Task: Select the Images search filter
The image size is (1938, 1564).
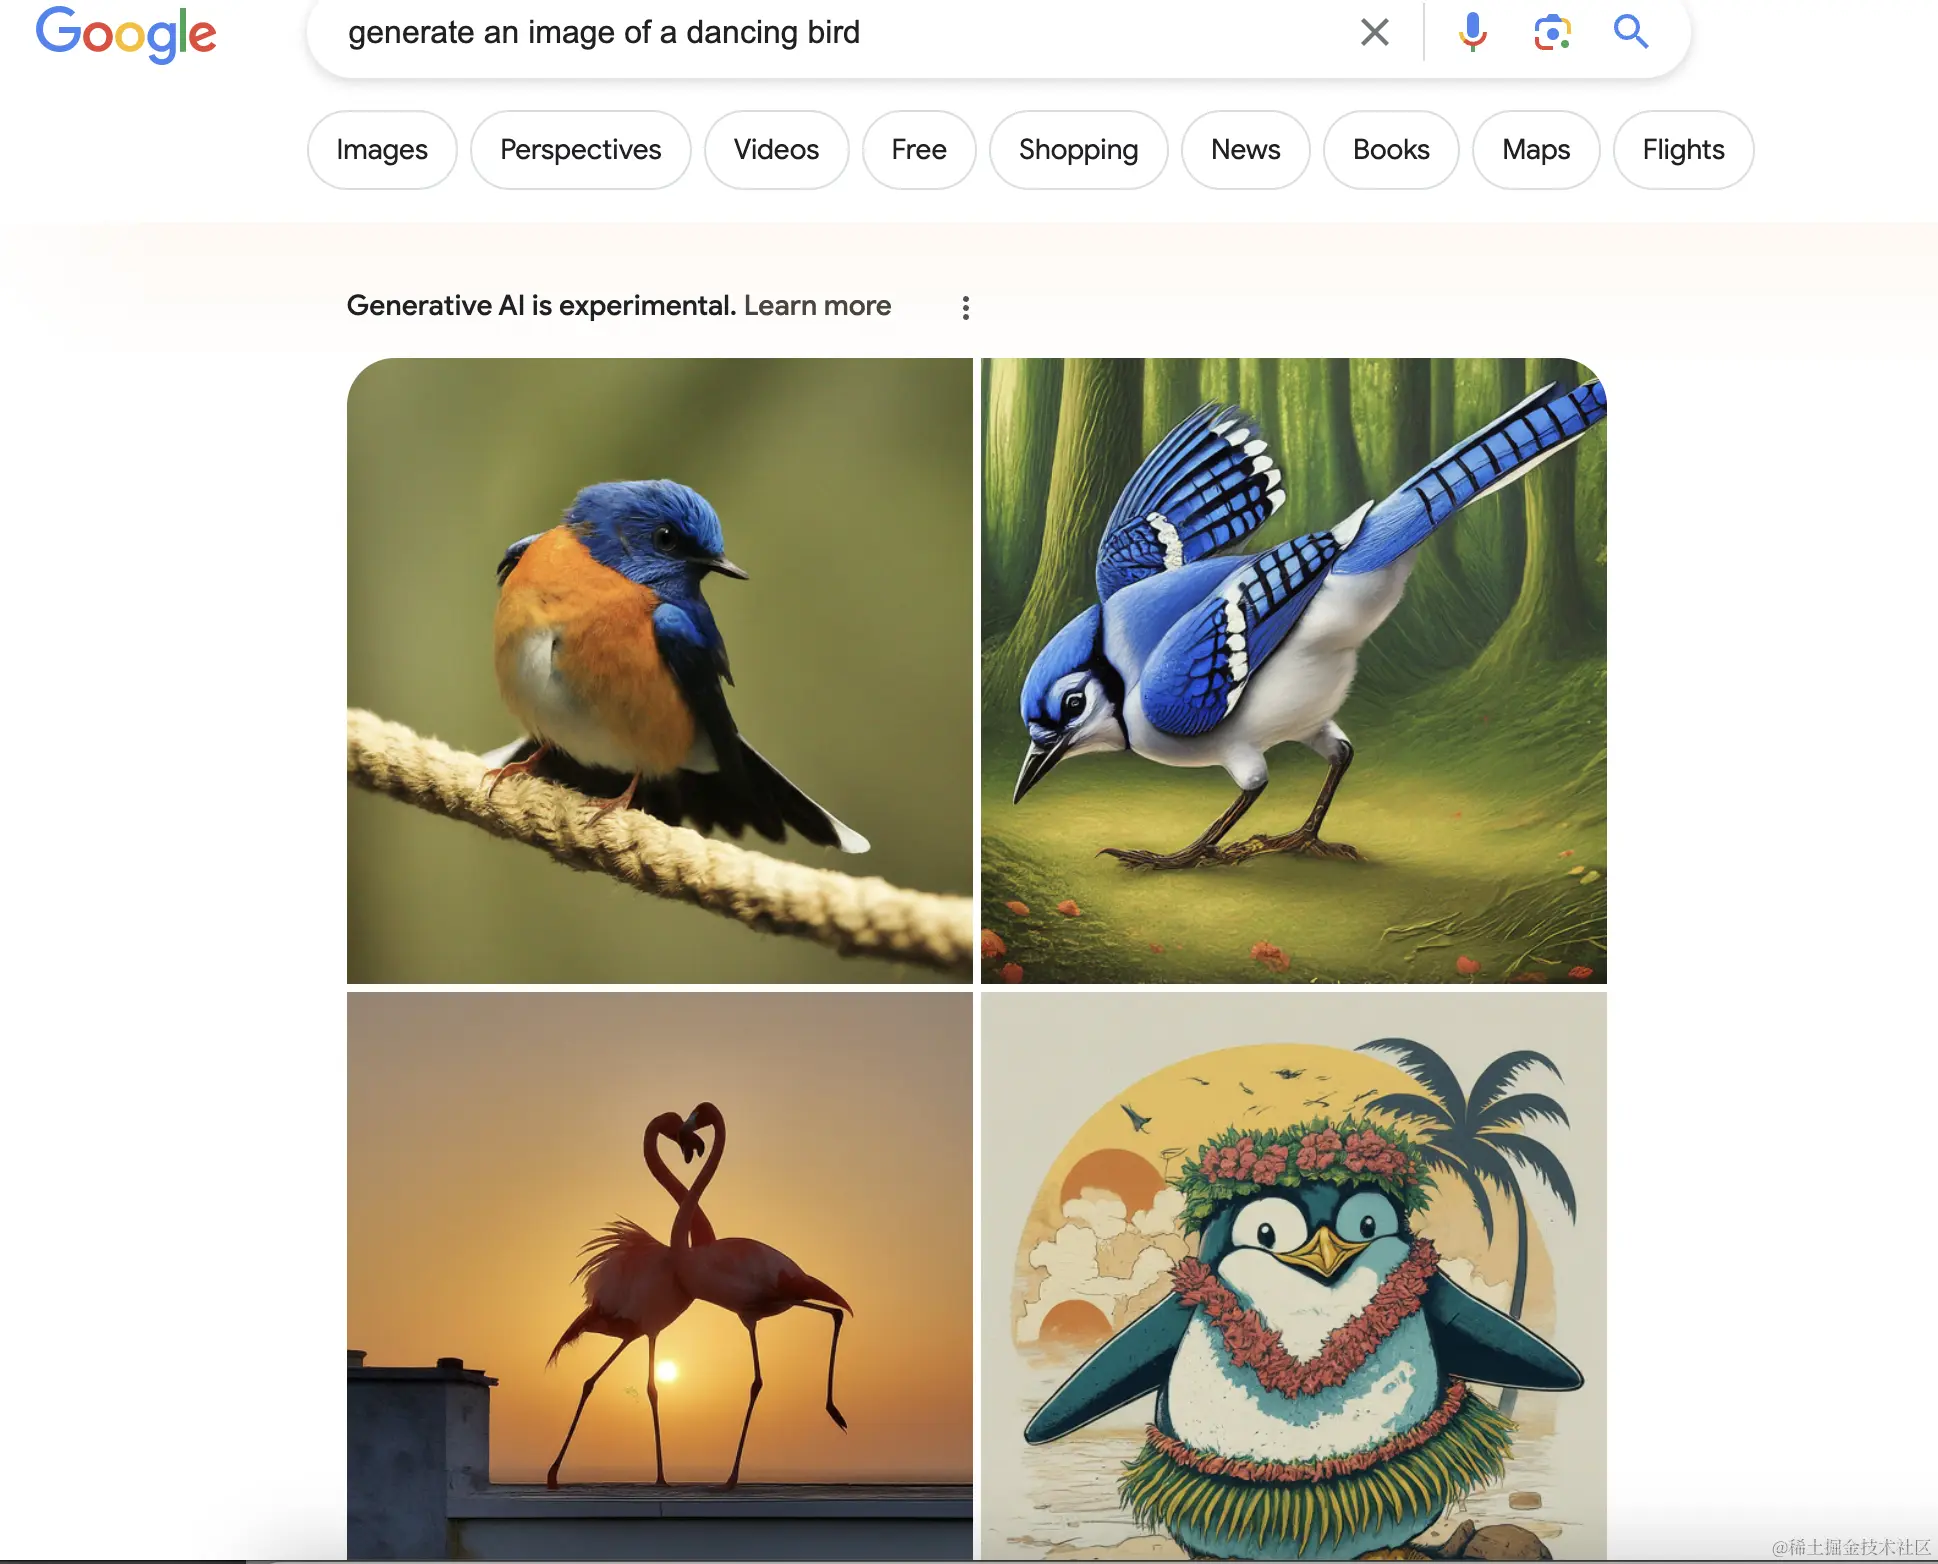Action: [x=382, y=150]
